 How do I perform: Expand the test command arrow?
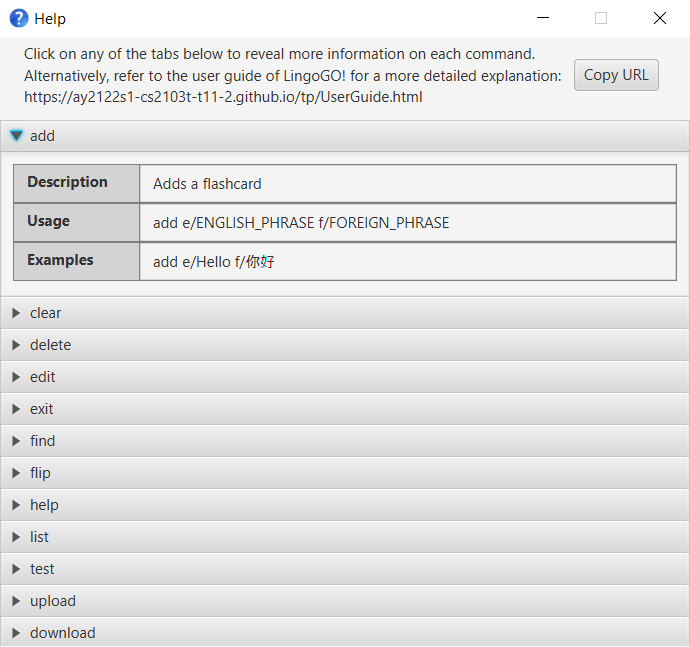16,569
